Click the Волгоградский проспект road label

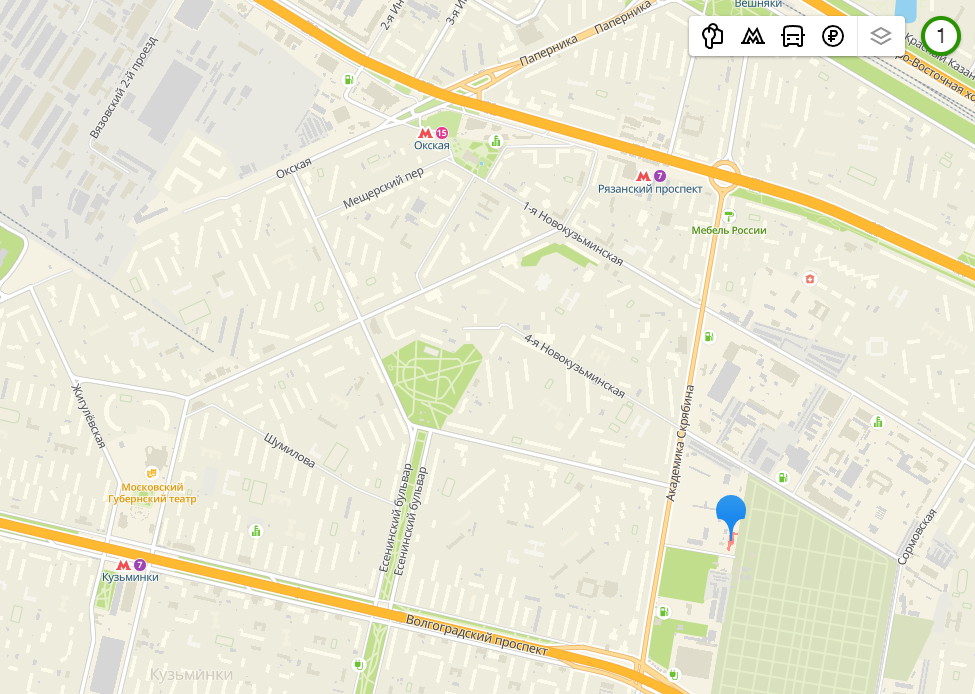pos(477,635)
